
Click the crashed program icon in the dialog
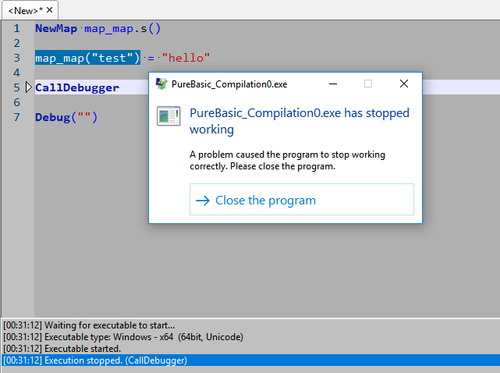[x=169, y=116]
